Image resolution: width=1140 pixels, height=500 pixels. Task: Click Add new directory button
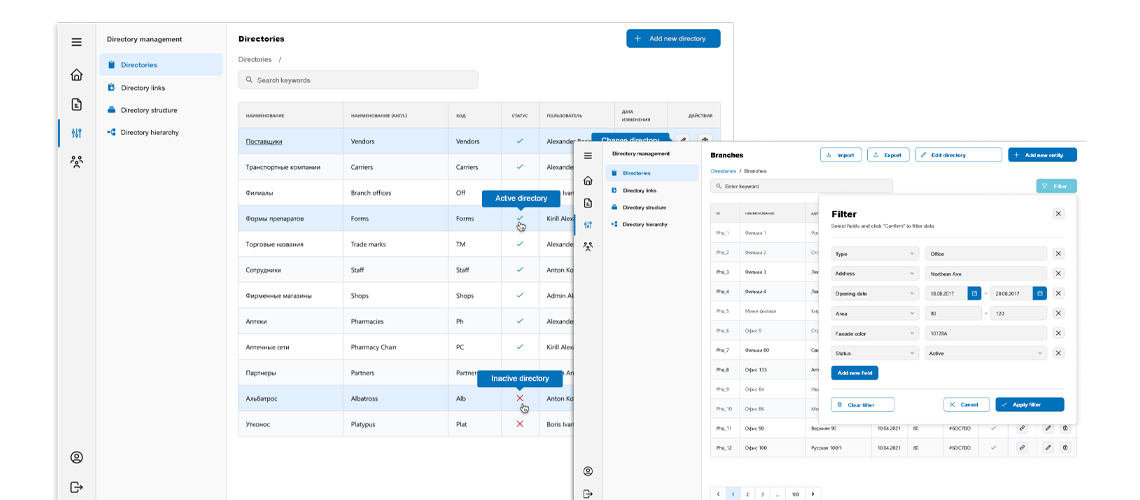point(673,39)
